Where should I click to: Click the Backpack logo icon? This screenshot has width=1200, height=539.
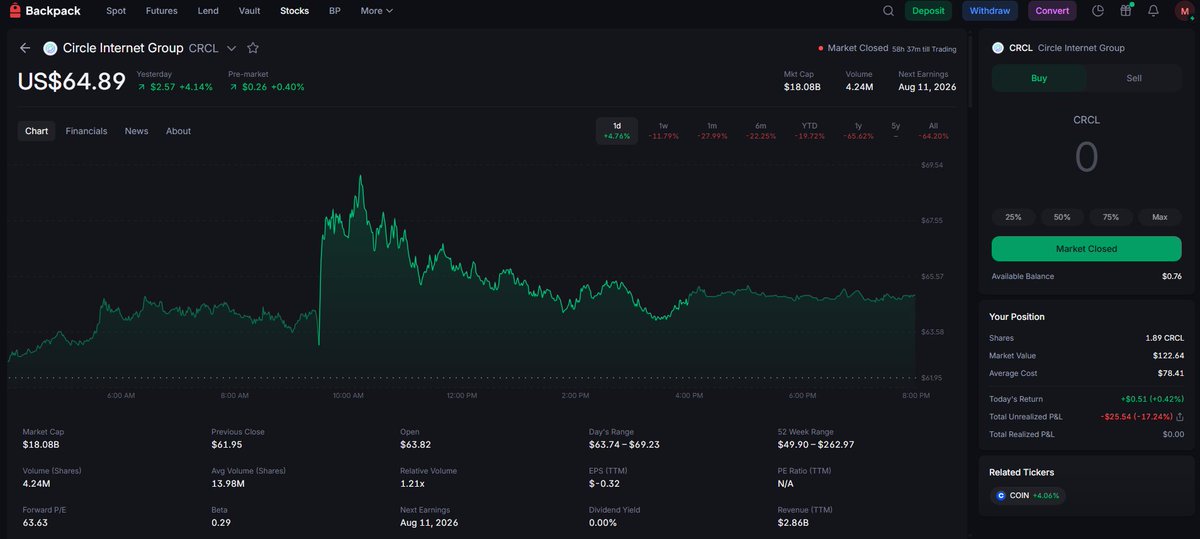[14, 11]
